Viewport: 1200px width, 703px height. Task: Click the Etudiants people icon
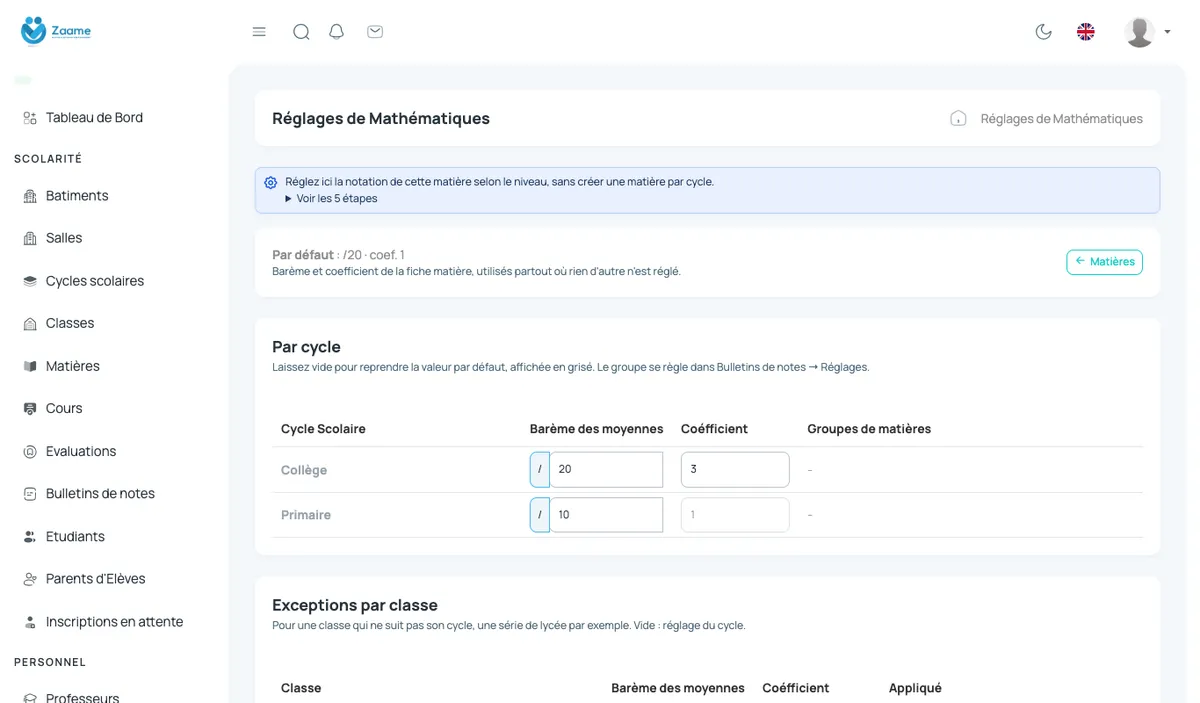click(30, 537)
